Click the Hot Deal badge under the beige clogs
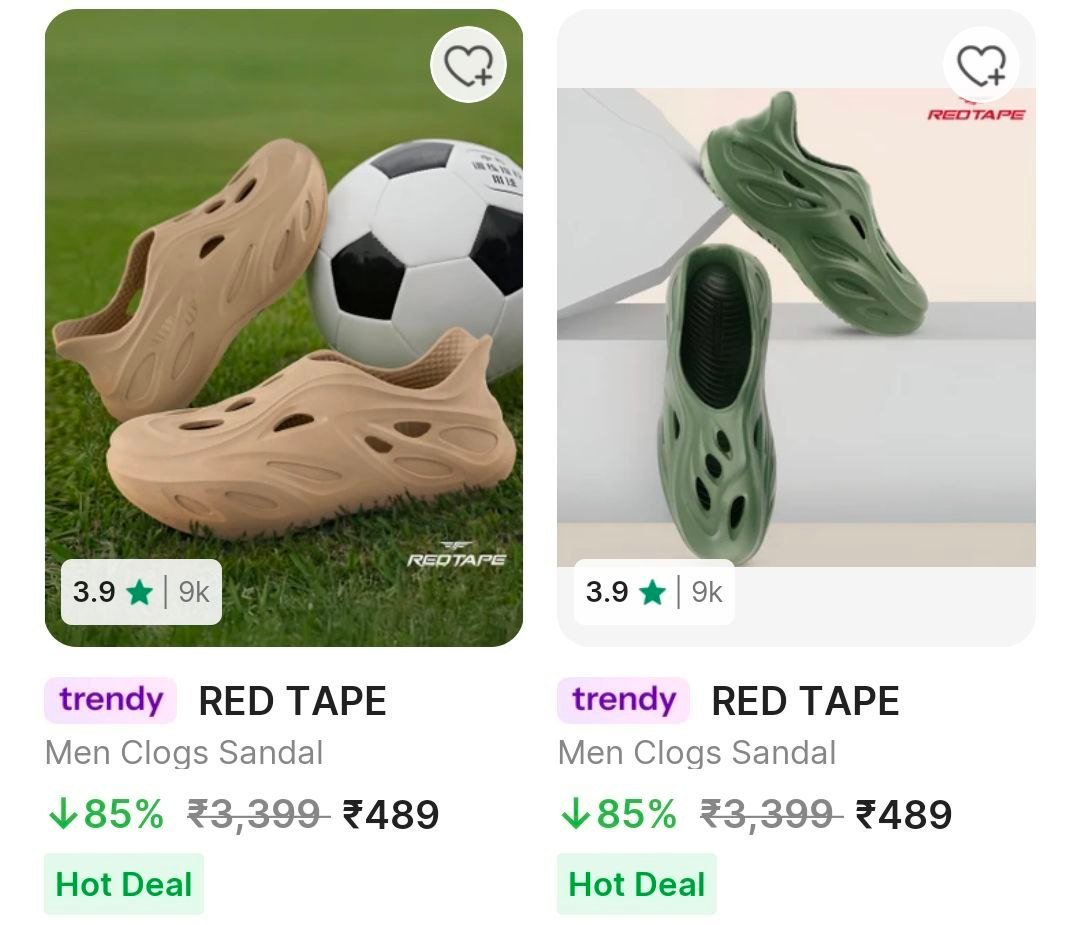This screenshot has width=1079, height=925. 124,883
